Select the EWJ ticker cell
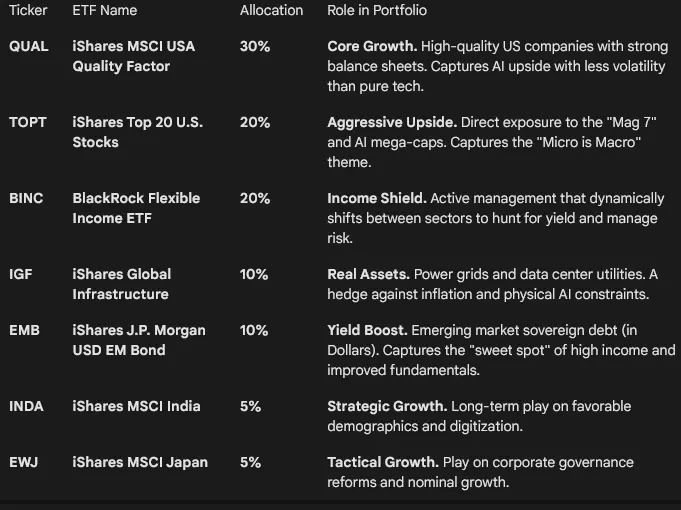 click(23, 462)
